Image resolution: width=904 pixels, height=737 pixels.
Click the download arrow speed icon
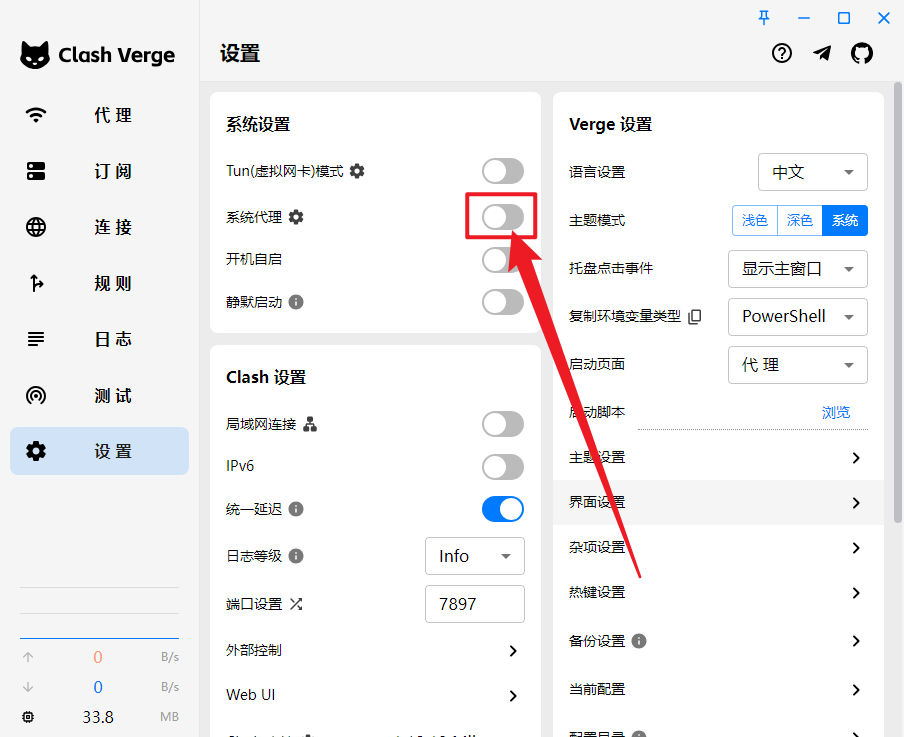tap(28, 687)
